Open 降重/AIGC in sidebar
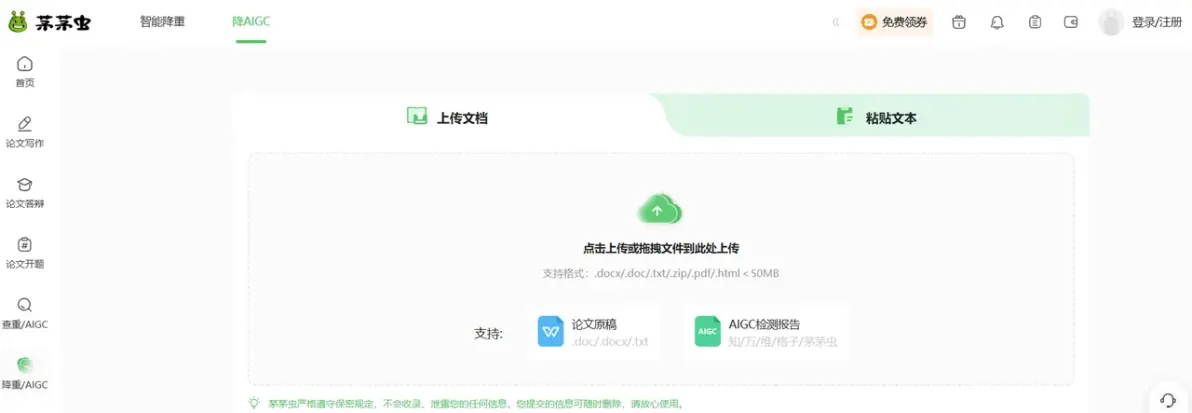 tap(25, 373)
